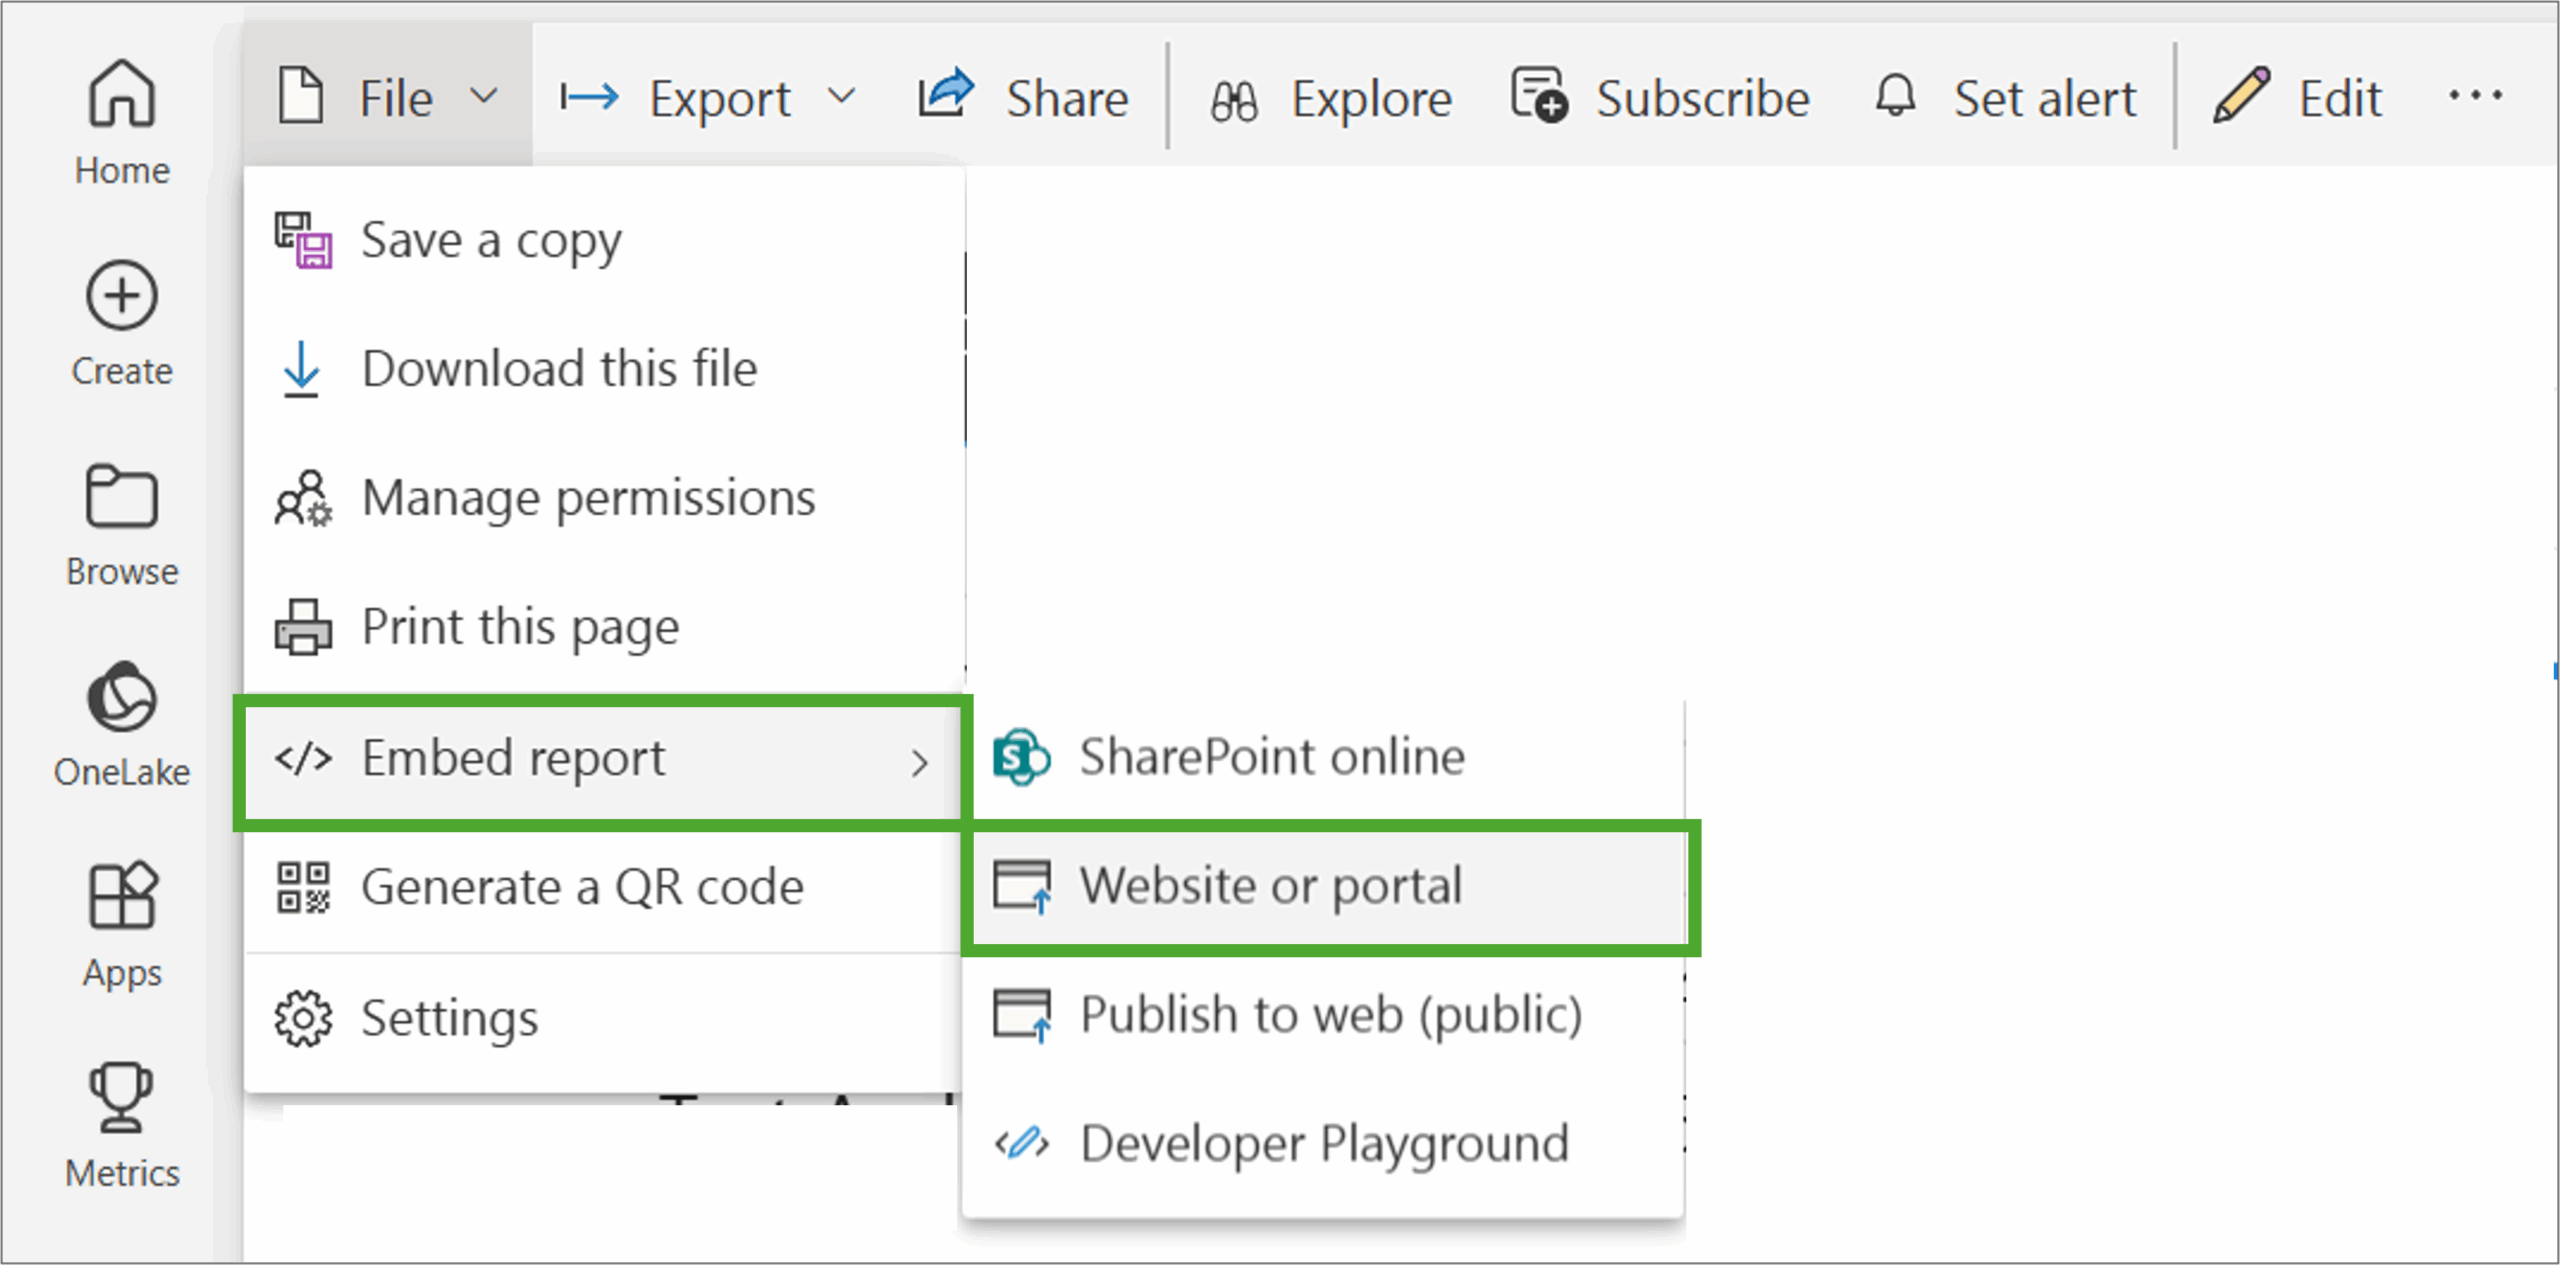Open the Browse folder icon
The image size is (2560, 1265).
[122, 495]
